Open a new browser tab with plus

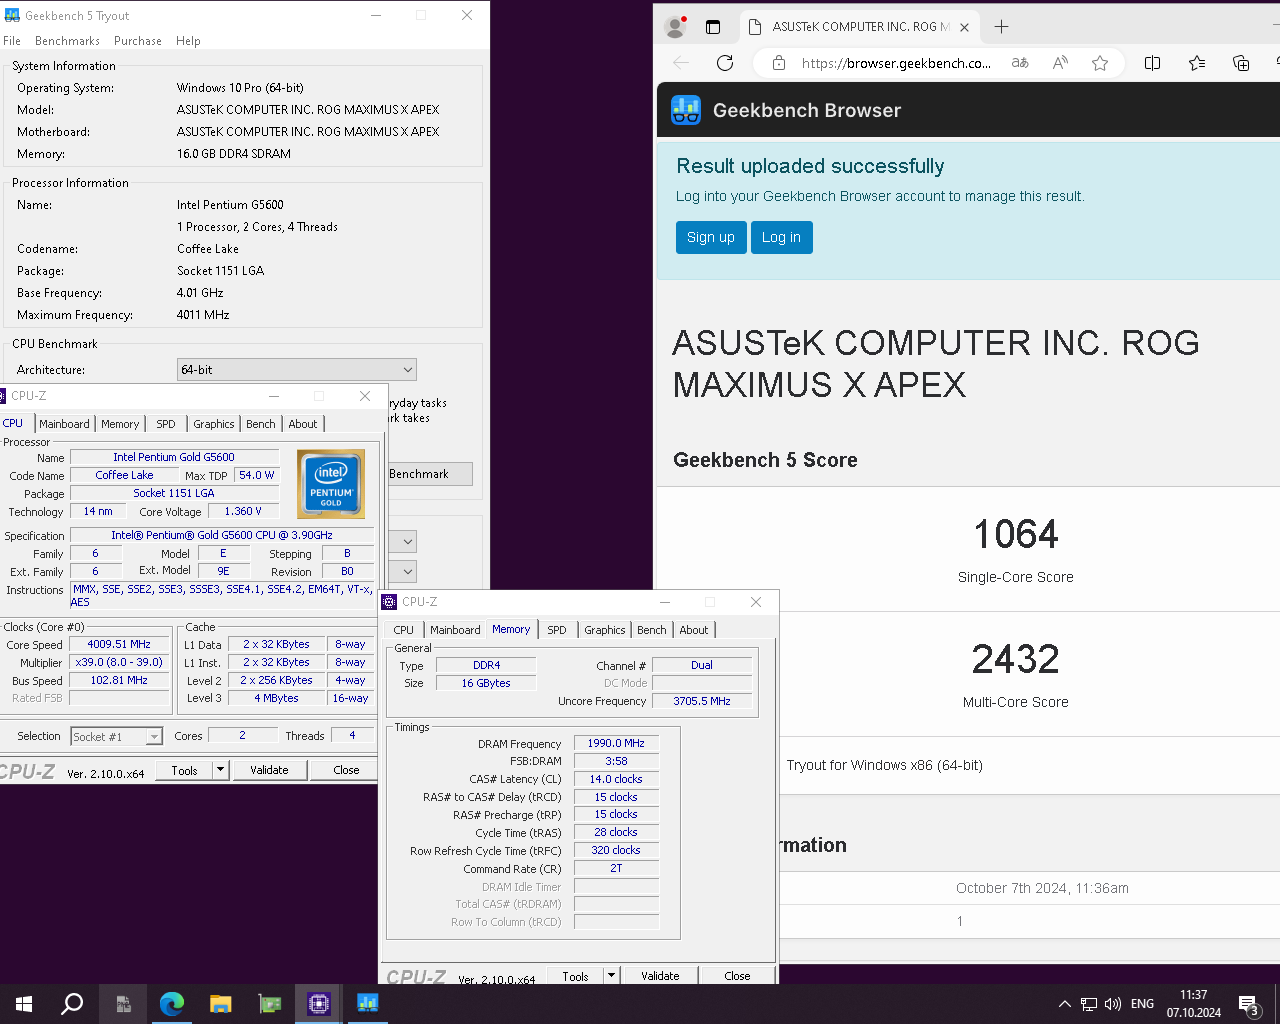pos(1001,27)
